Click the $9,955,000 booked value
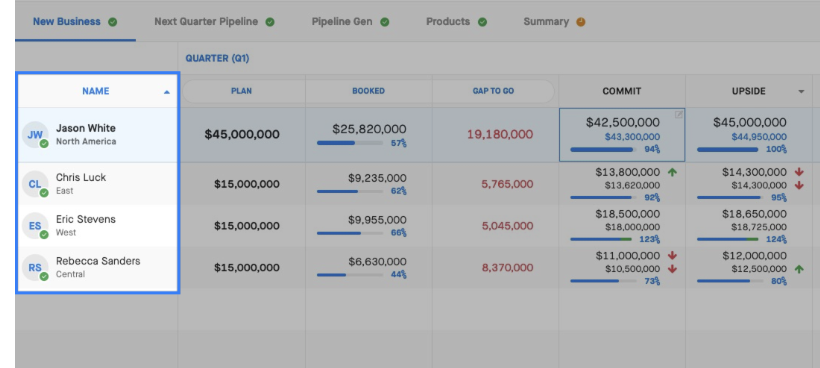Image resolution: width=820 pixels, height=368 pixels. pyautogui.click(x=377, y=220)
